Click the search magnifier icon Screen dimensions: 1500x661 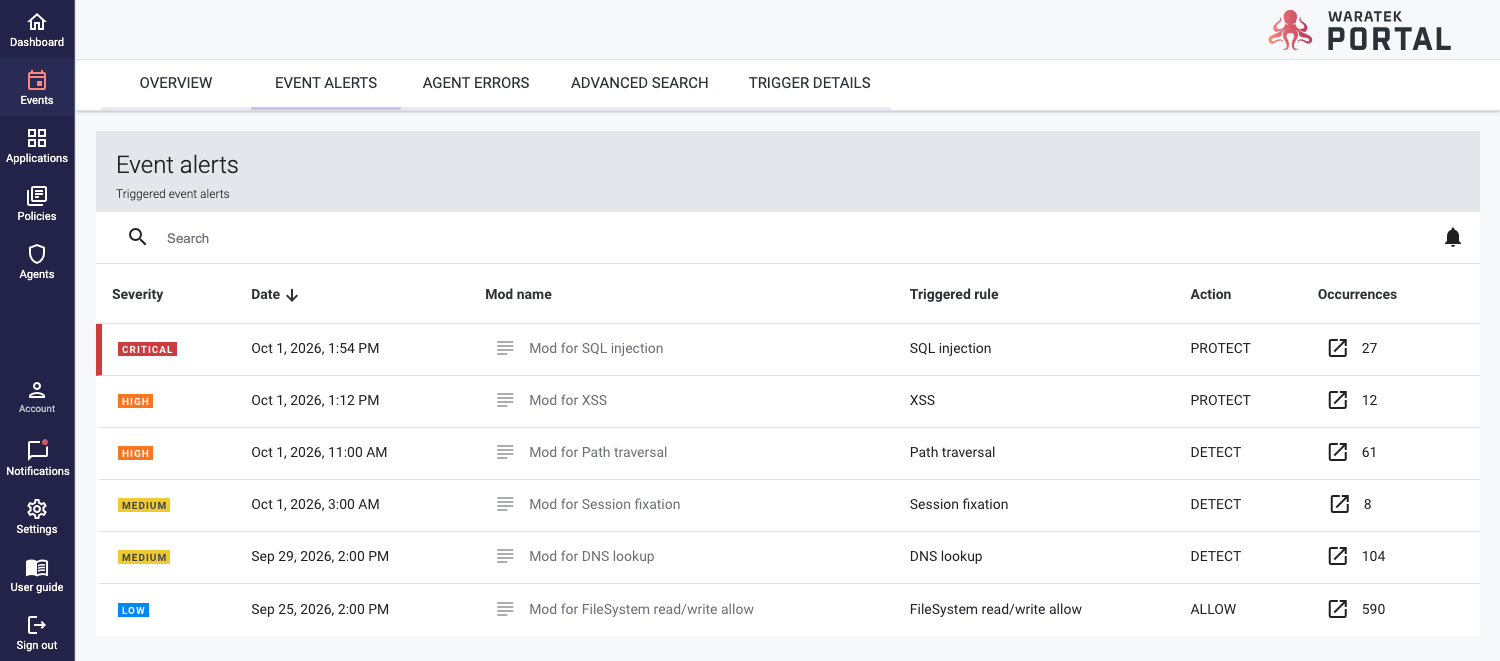coord(138,237)
